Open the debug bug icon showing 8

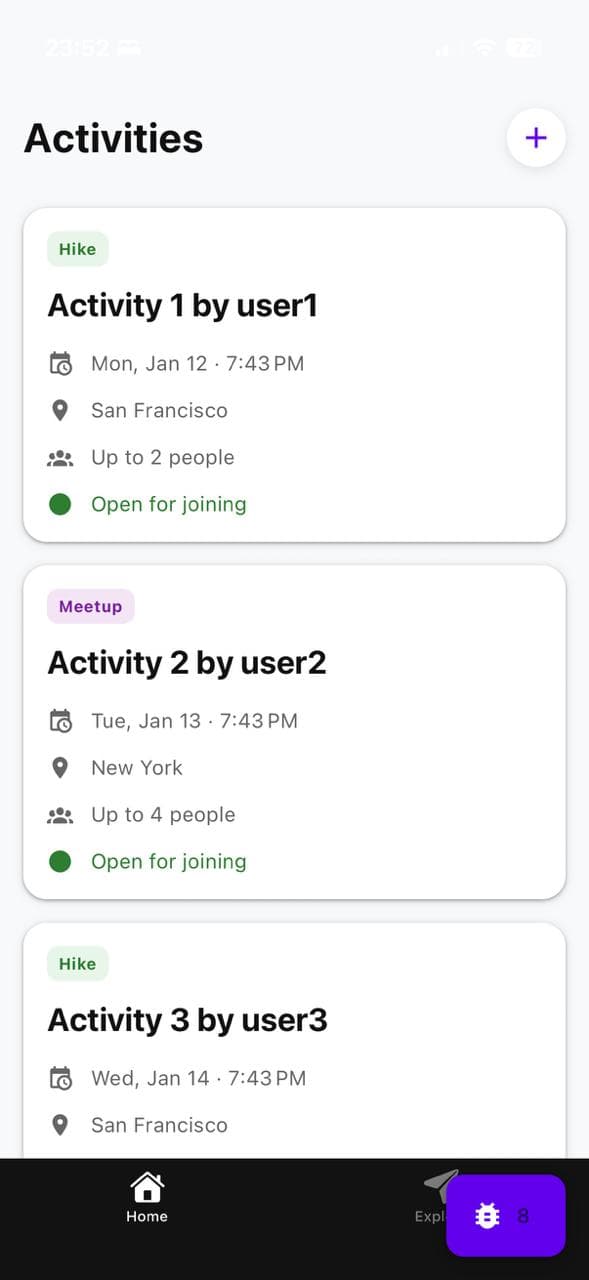(x=487, y=1216)
